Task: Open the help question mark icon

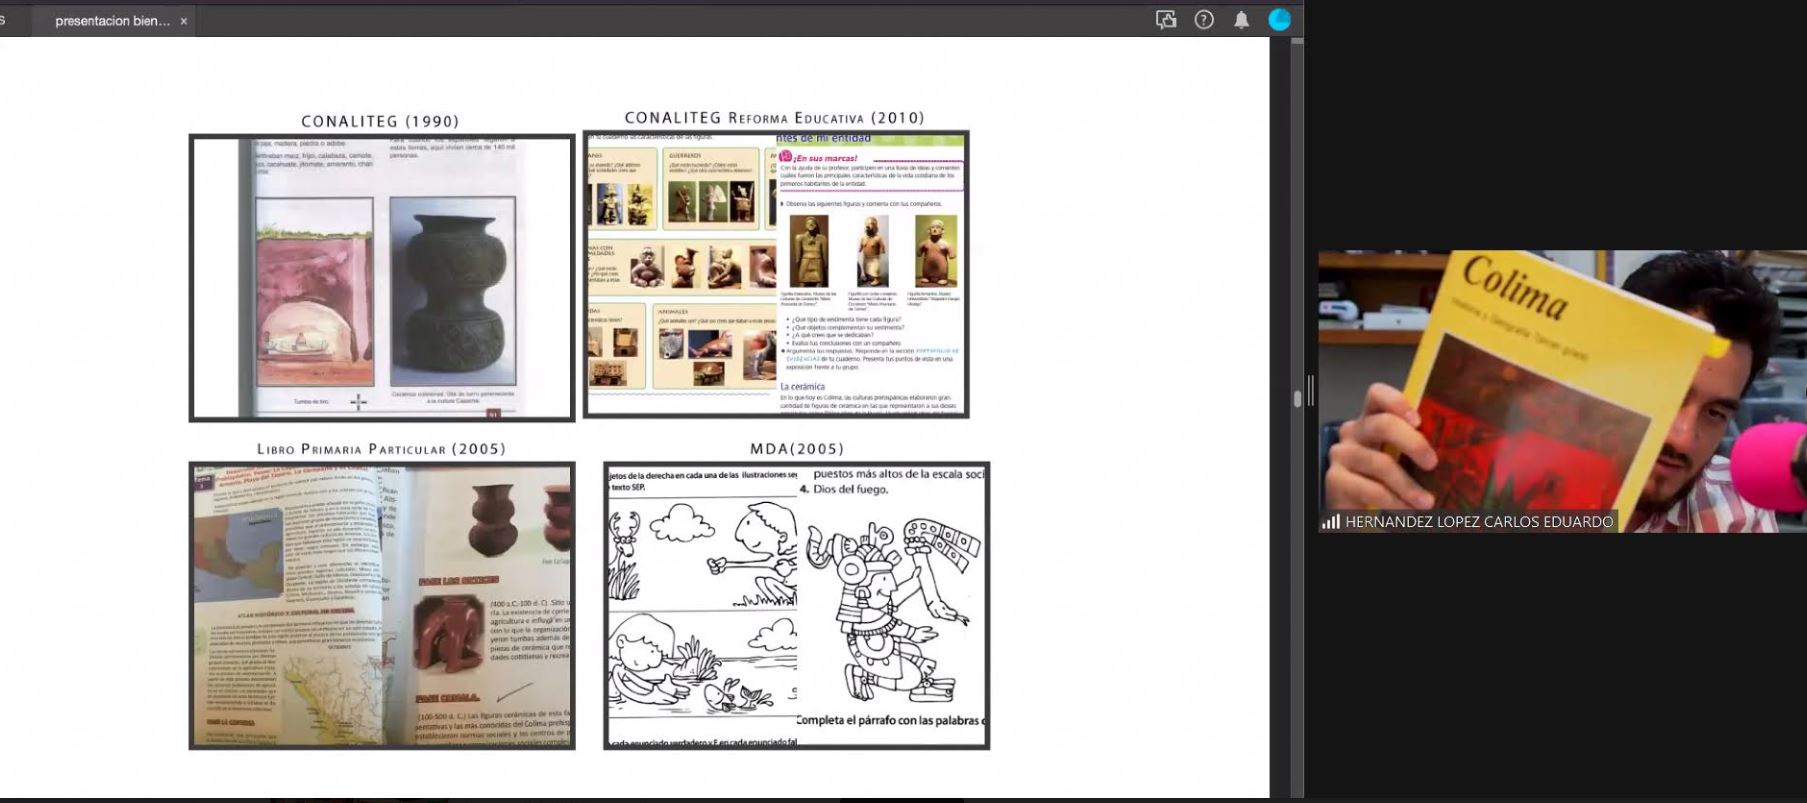Action: [1204, 20]
